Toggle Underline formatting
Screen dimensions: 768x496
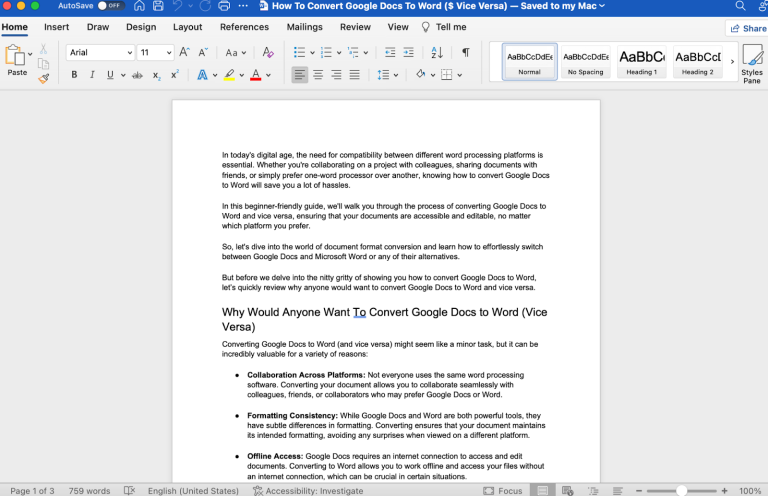click(110, 75)
